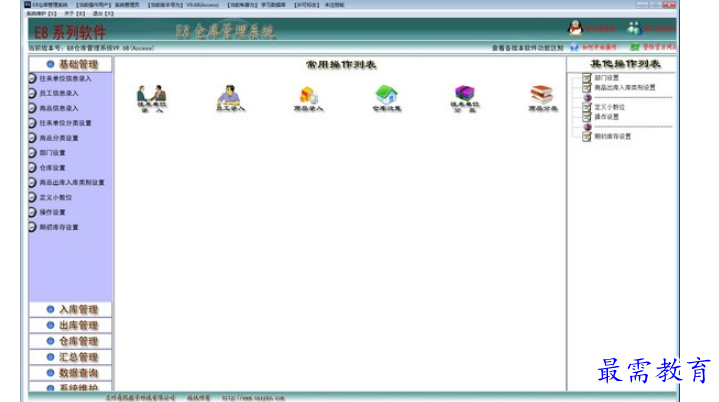
Task: Click red link text beside QQ penguin
Action: [x=600, y=28]
